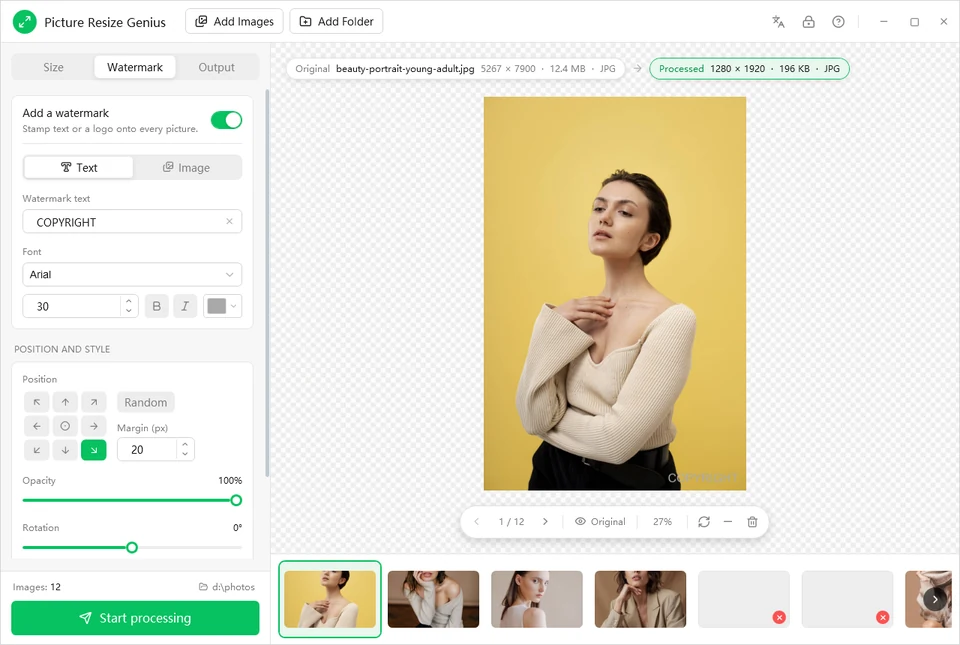The width and height of the screenshot is (960, 645).
Task: Open the Watermark tab
Action: [135, 67]
